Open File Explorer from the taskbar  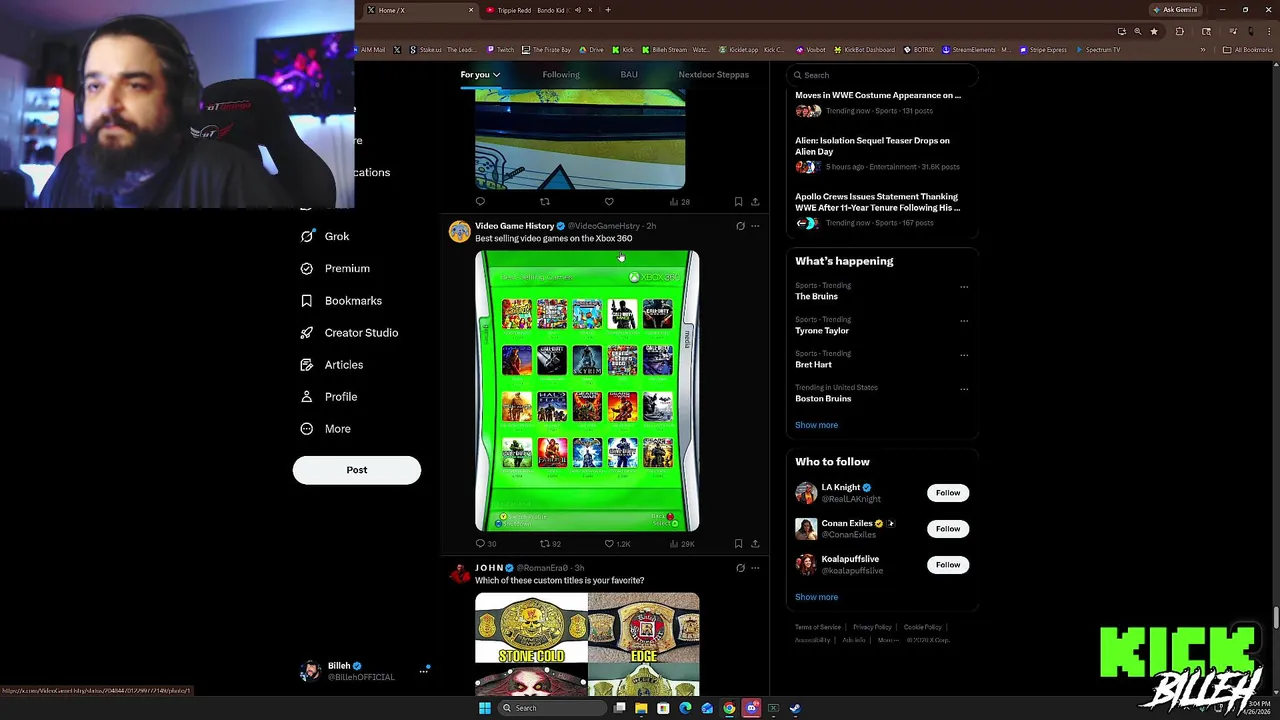[x=641, y=708]
